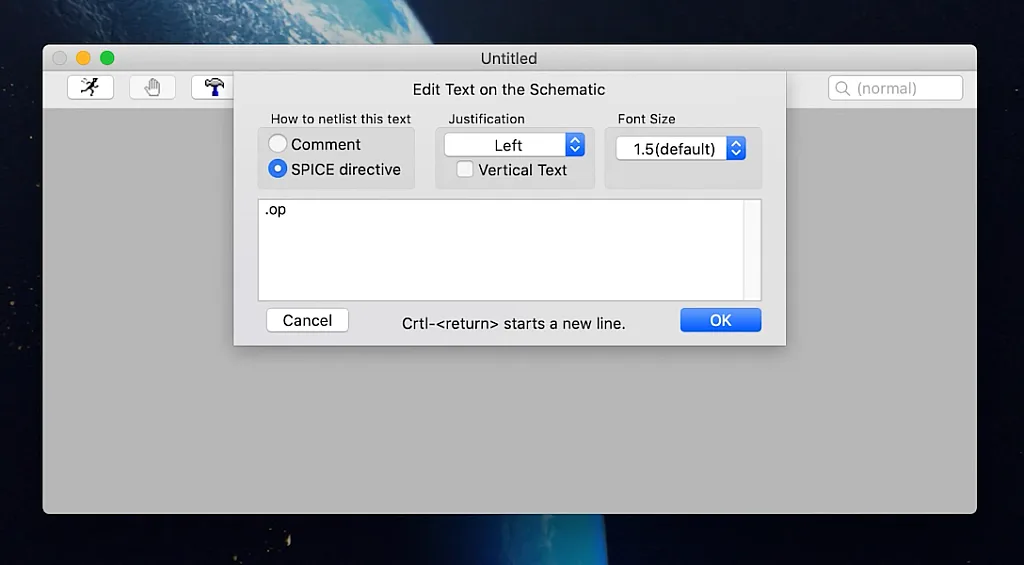Open the Control Panel hammer icon
1024x565 pixels.
(x=213, y=87)
